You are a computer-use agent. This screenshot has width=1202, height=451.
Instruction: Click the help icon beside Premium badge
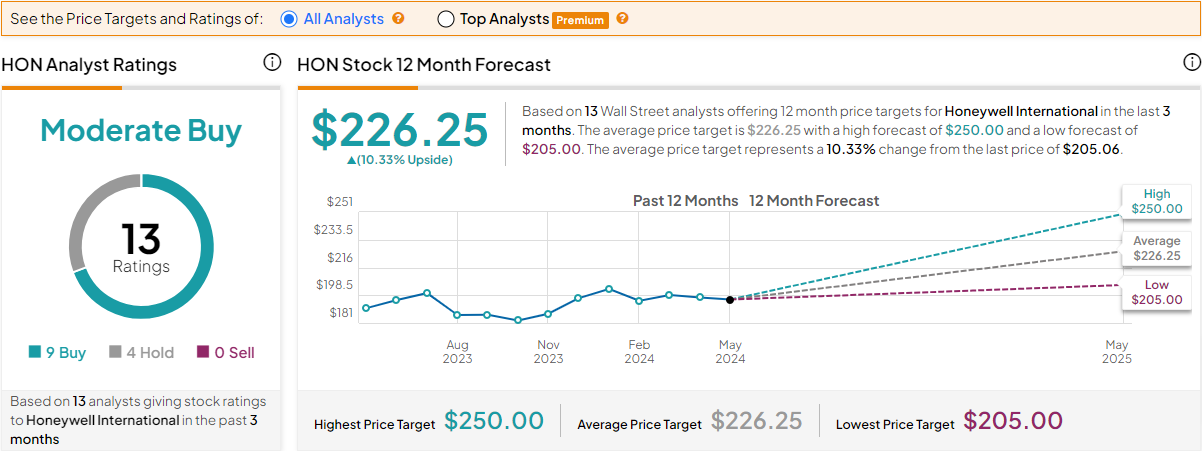(622, 18)
